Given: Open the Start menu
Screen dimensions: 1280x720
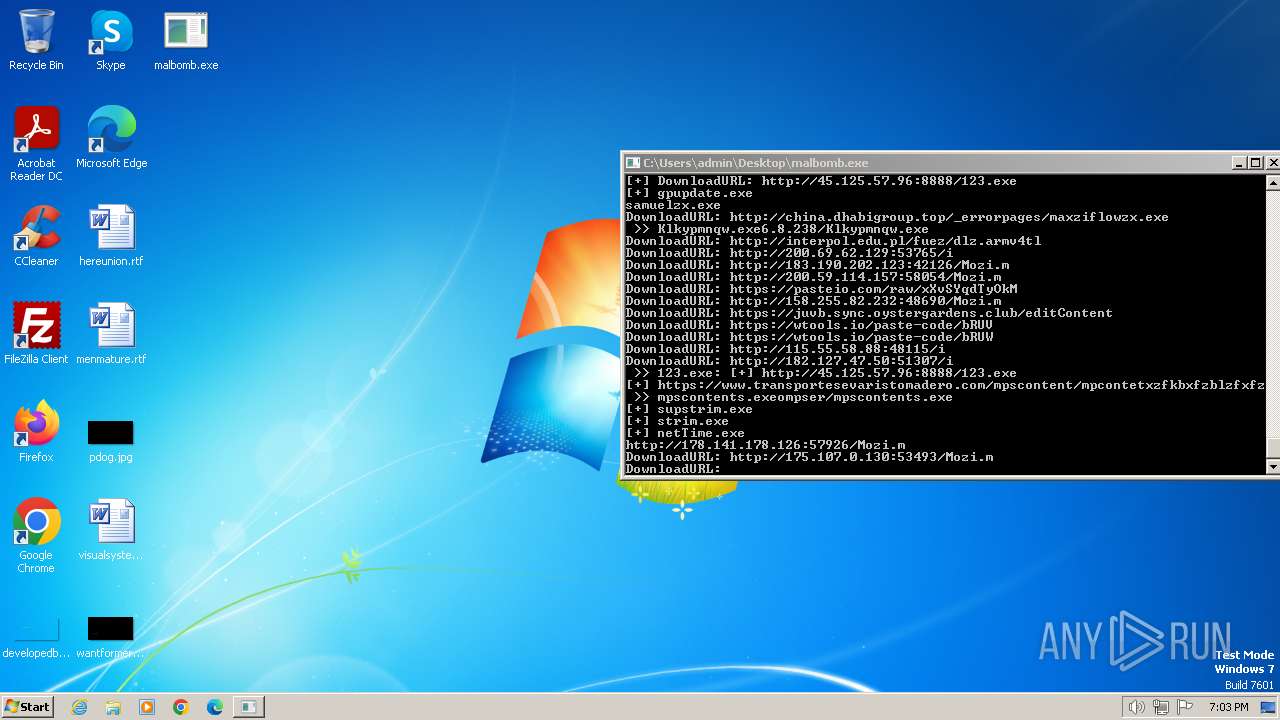Looking at the screenshot, I should tap(27, 706).
